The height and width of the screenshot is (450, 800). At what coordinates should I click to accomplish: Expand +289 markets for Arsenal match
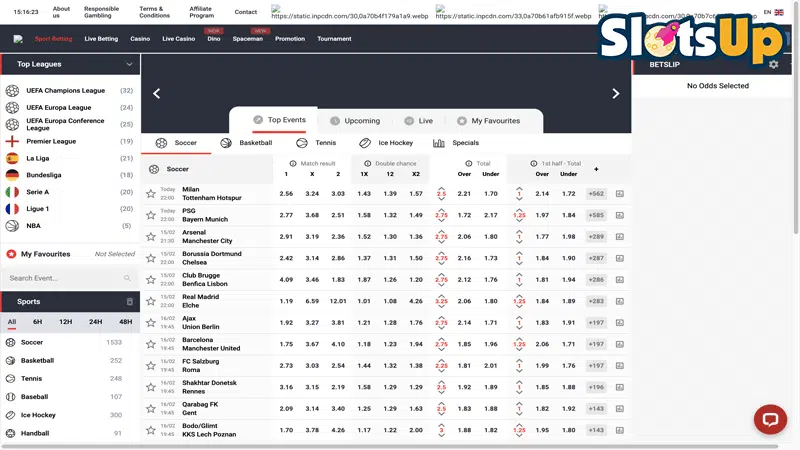[596, 237]
